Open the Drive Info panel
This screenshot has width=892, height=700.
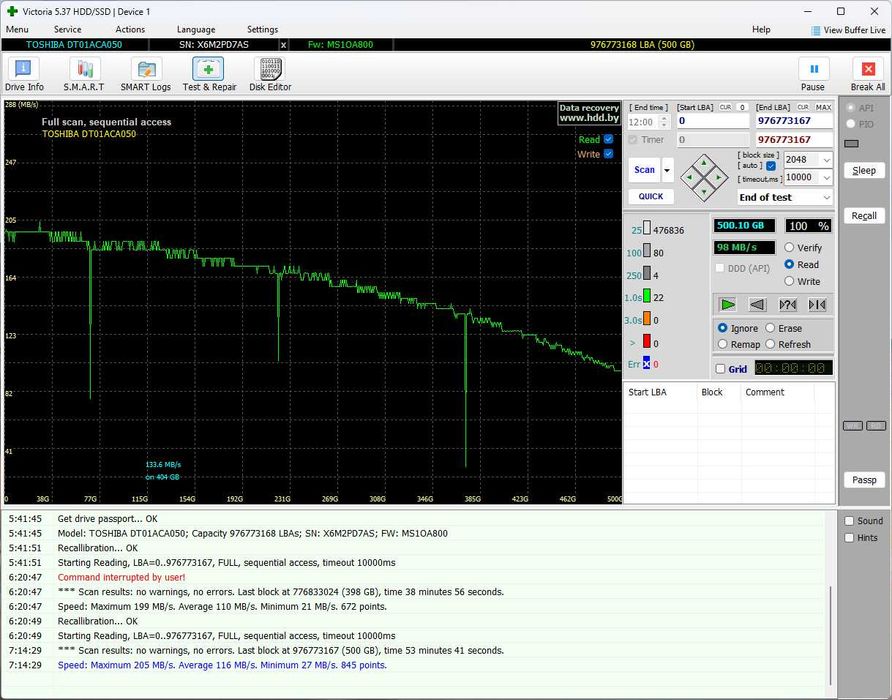pyautogui.click(x=24, y=69)
